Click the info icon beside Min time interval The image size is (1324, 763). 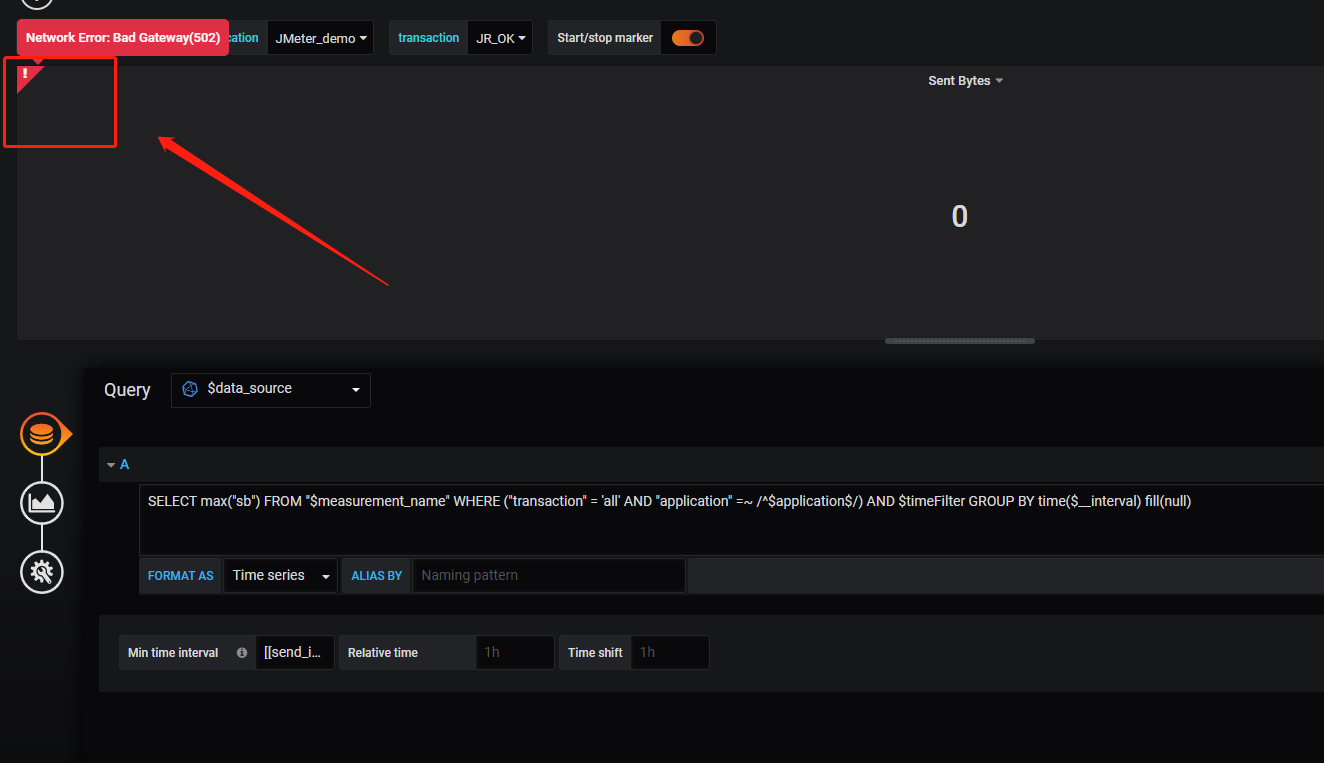242,652
